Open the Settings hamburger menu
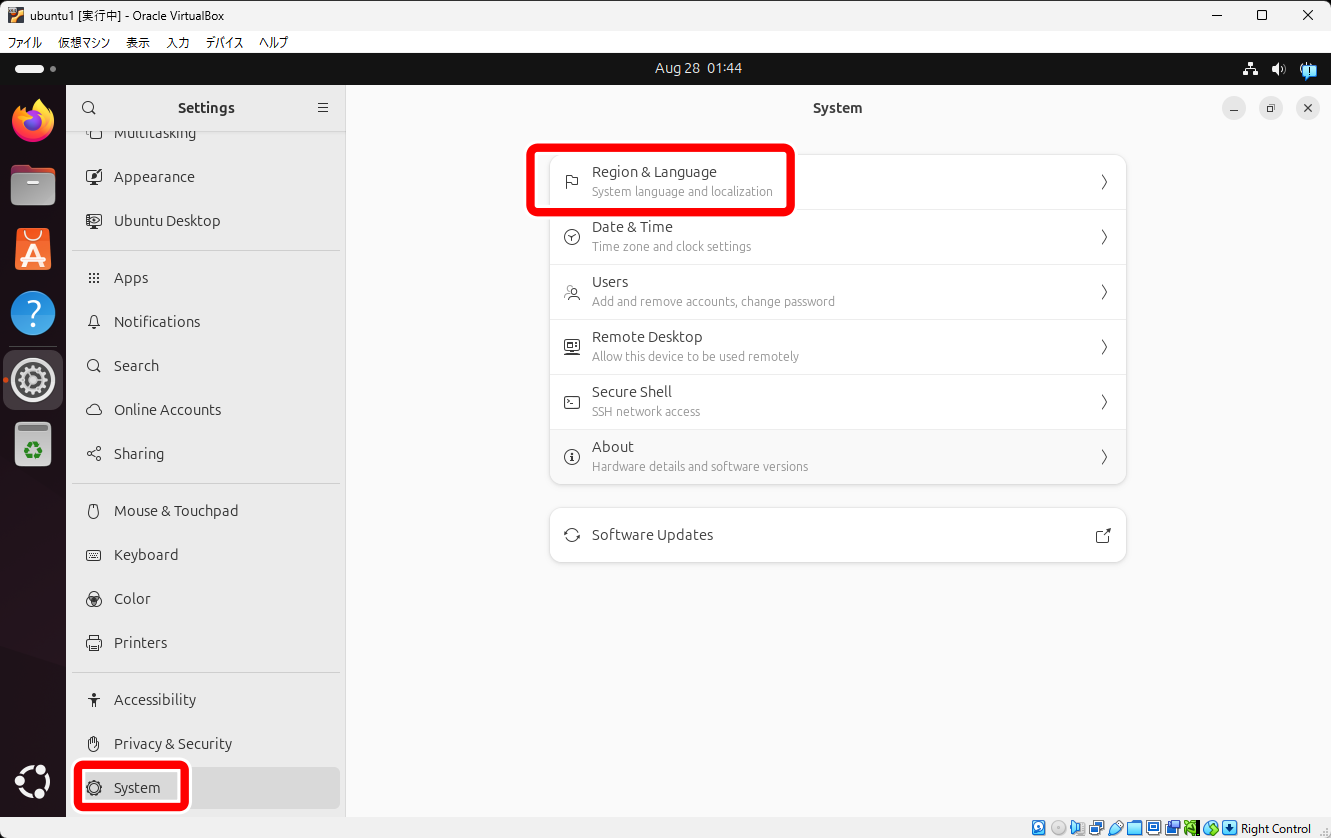Image resolution: width=1331 pixels, height=838 pixels. pyautogui.click(x=323, y=108)
